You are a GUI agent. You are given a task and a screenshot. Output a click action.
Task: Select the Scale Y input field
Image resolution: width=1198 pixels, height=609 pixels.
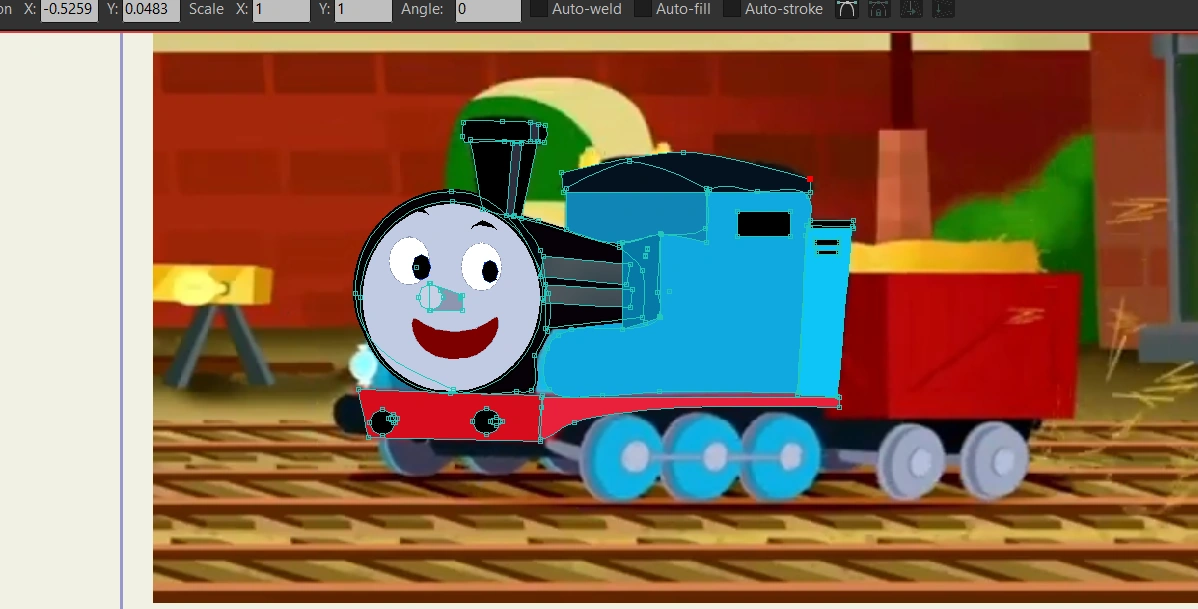(362, 9)
